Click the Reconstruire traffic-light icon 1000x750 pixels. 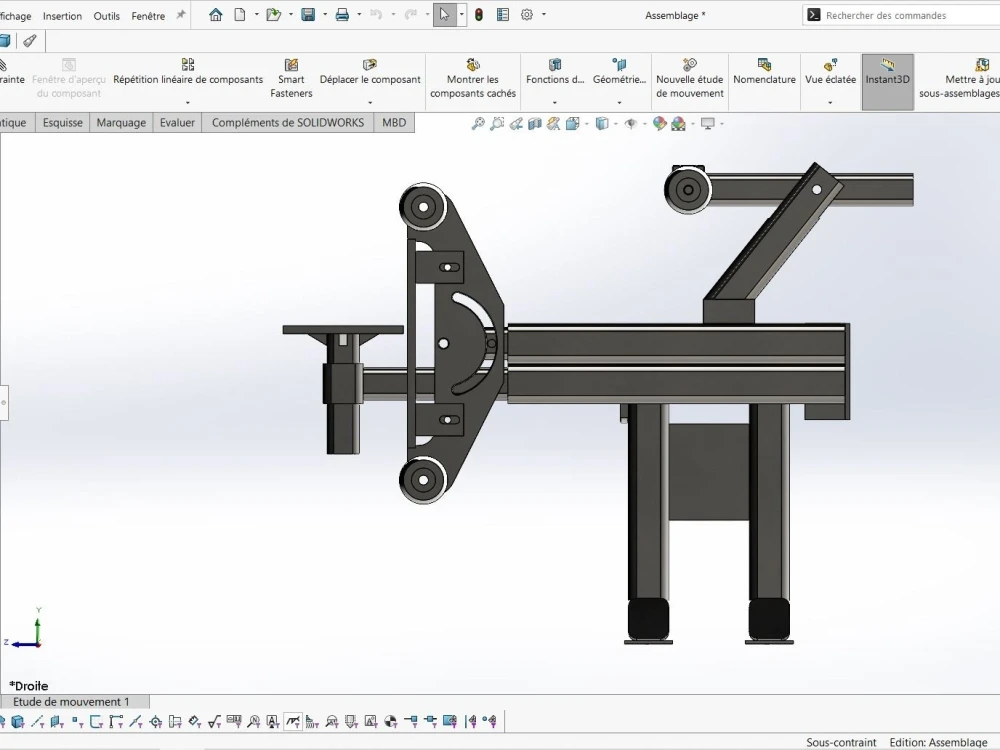coord(478,15)
